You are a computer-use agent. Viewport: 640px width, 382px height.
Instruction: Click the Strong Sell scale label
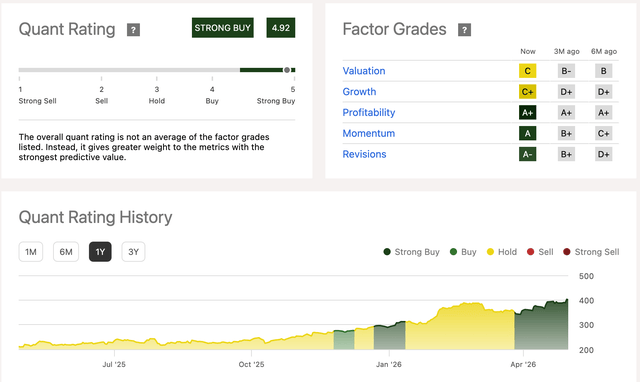[x=37, y=101]
